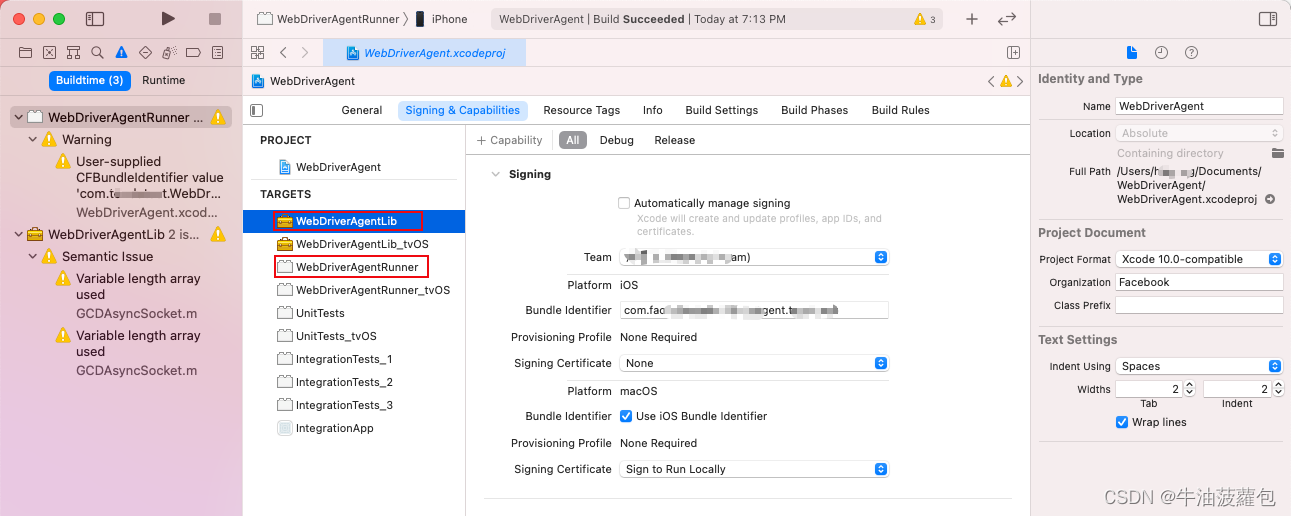Viewport: 1291px width, 516px height.
Task: Show the Project navigator folder icon
Action: 26,52
